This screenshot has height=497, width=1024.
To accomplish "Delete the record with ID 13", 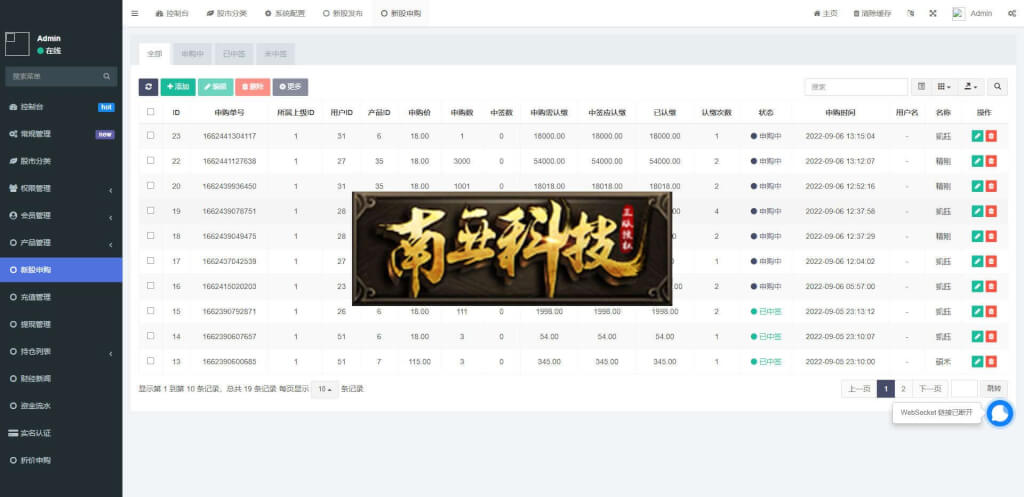I will coord(991,361).
